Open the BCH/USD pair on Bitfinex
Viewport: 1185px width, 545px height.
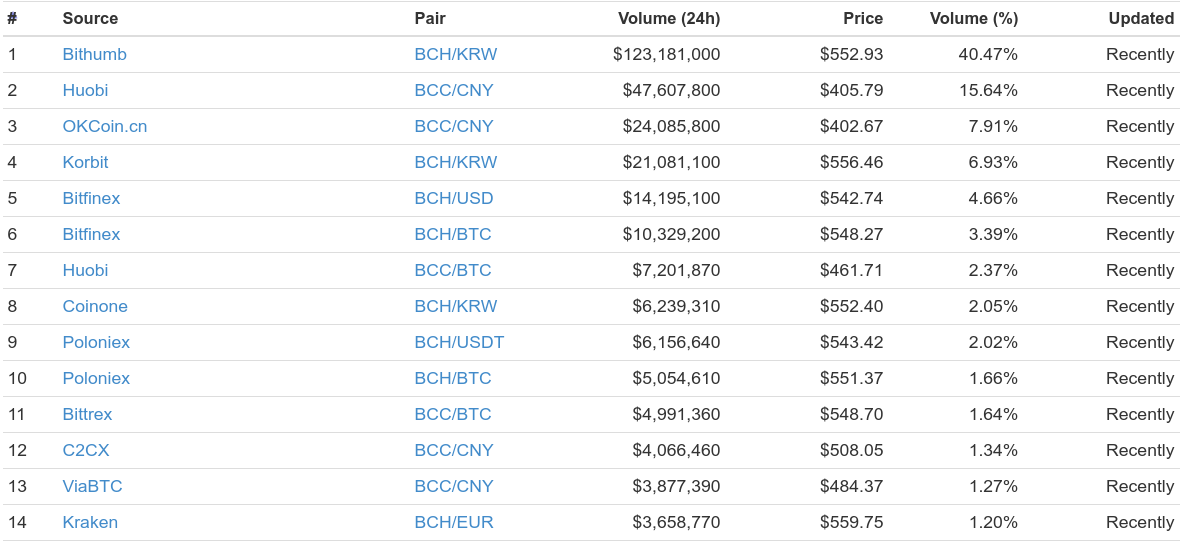pos(453,198)
